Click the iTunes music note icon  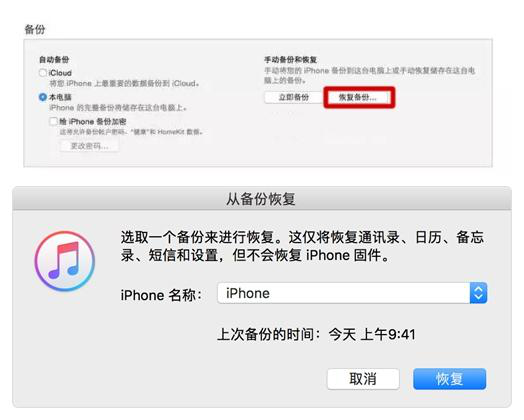(65, 261)
